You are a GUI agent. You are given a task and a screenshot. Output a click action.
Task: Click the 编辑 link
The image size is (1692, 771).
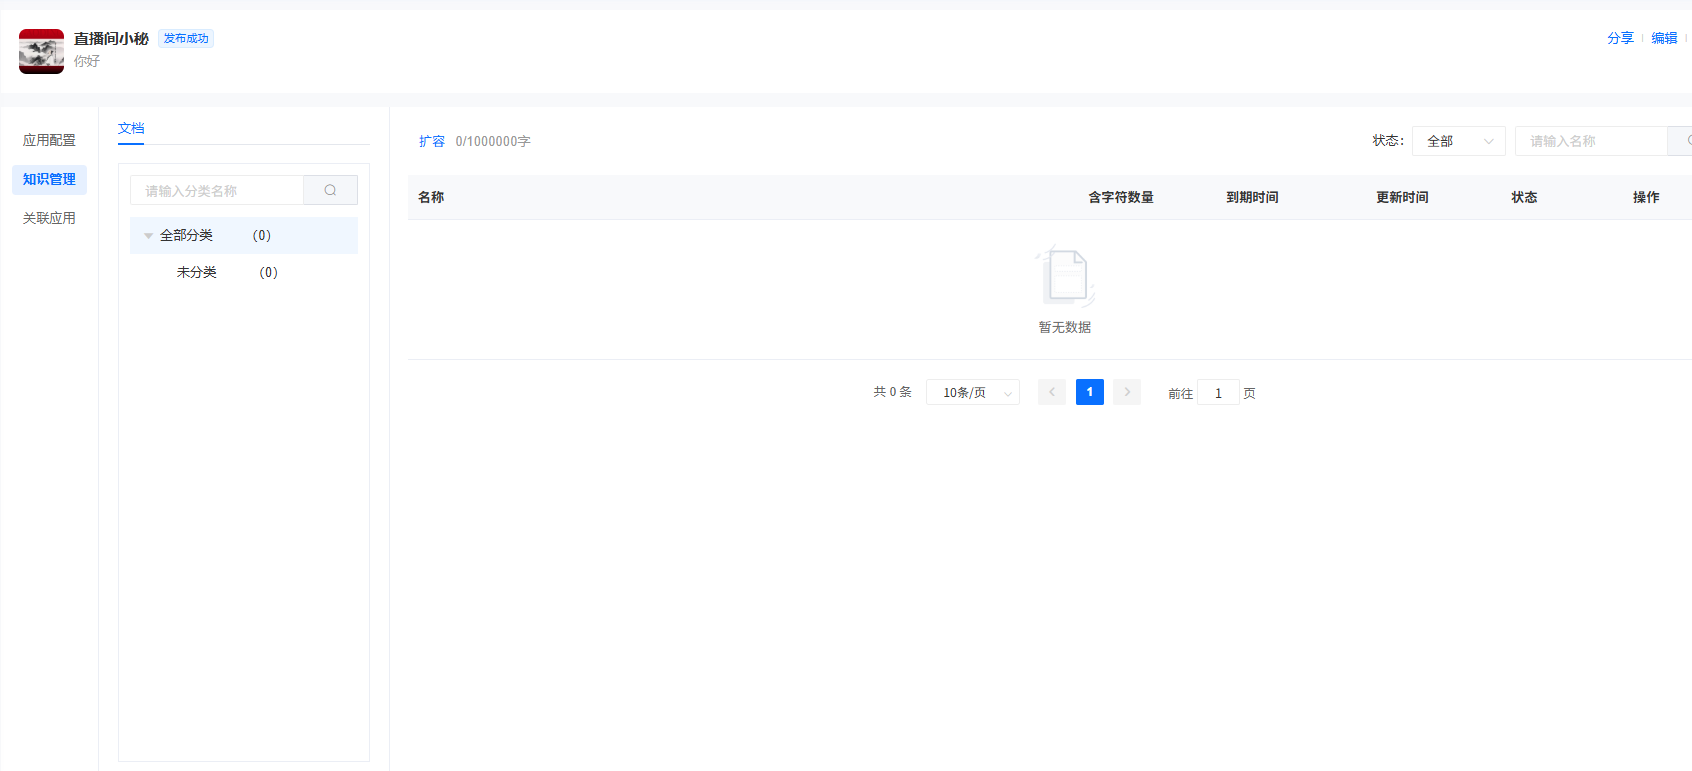[1664, 38]
